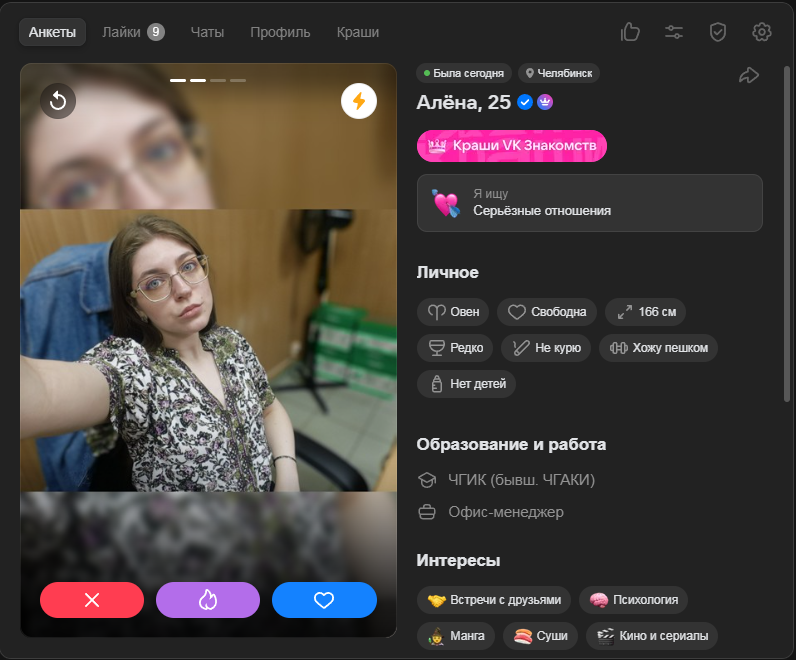796x660 pixels.
Task: Click the Была сегодня status badge
Action: pos(464,73)
